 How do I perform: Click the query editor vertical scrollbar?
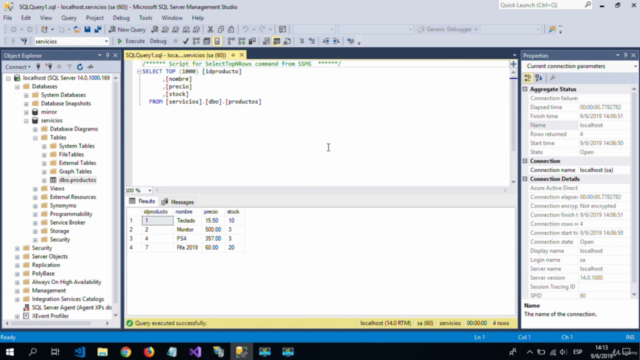[x=513, y=127]
